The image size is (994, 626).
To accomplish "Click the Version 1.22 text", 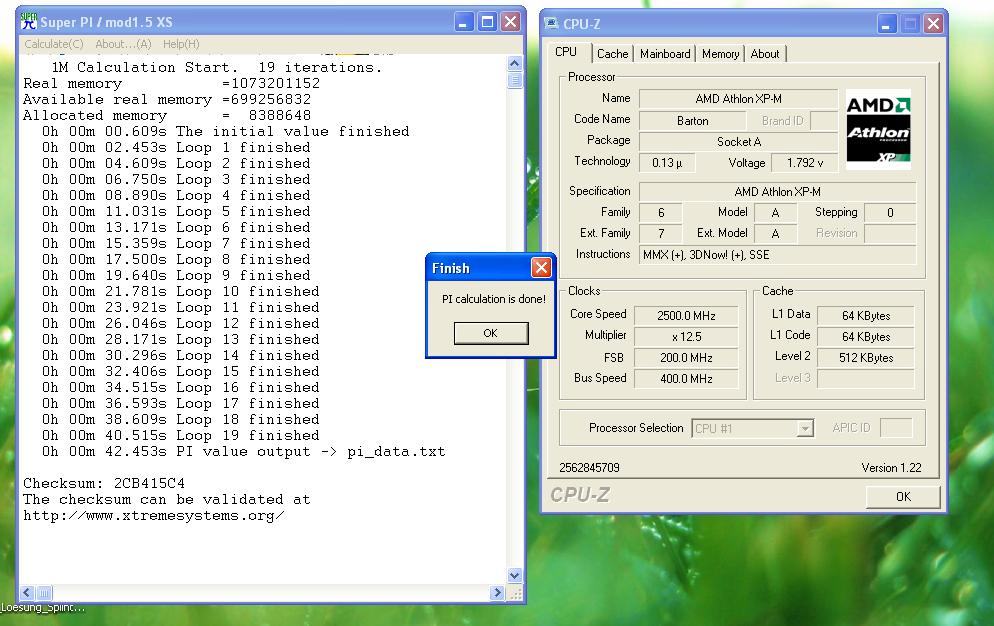I will tap(891, 467).
